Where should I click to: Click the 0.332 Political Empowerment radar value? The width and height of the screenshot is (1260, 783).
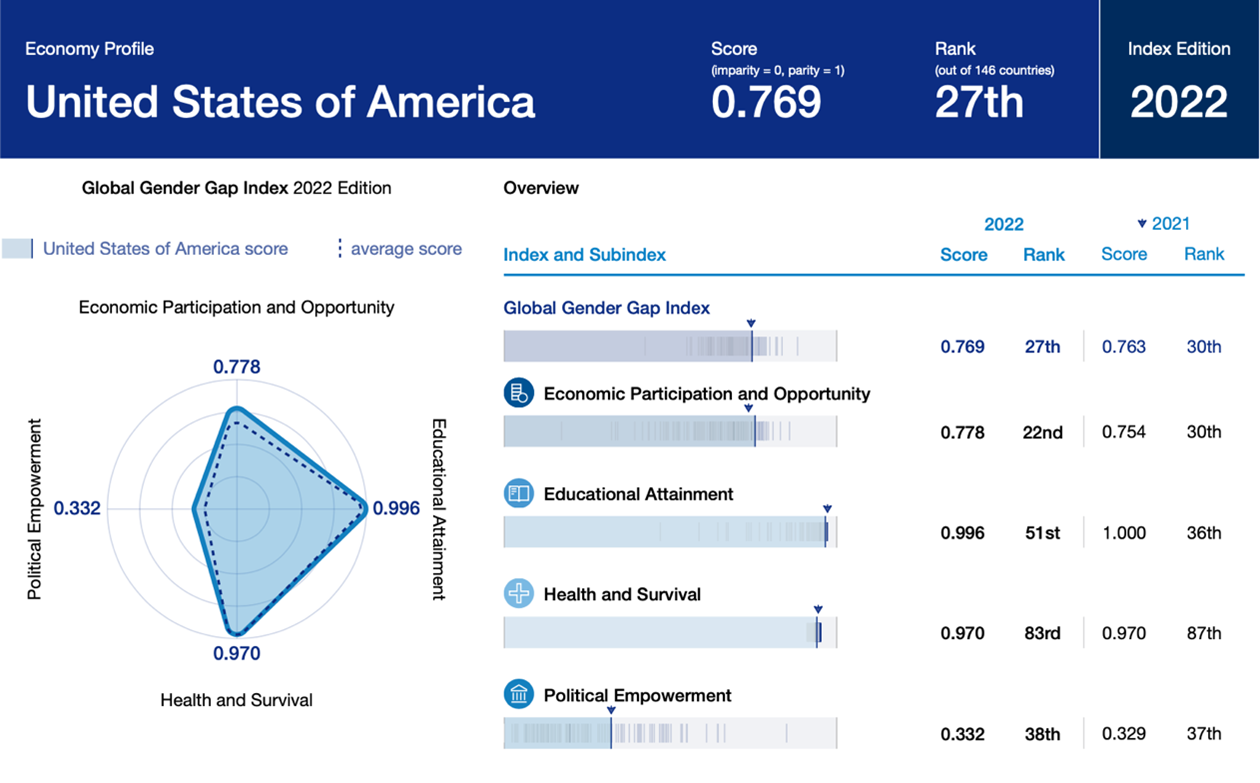[77, 509]
